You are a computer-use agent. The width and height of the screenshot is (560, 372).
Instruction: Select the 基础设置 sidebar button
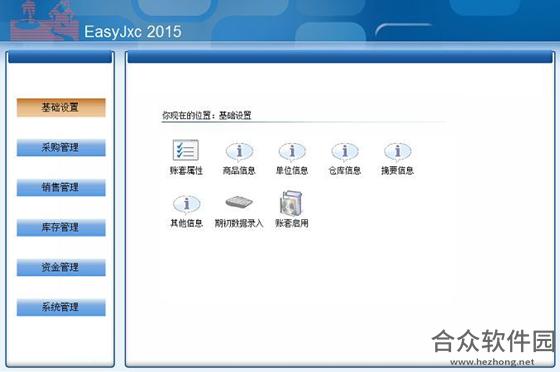tap(61, 107)
